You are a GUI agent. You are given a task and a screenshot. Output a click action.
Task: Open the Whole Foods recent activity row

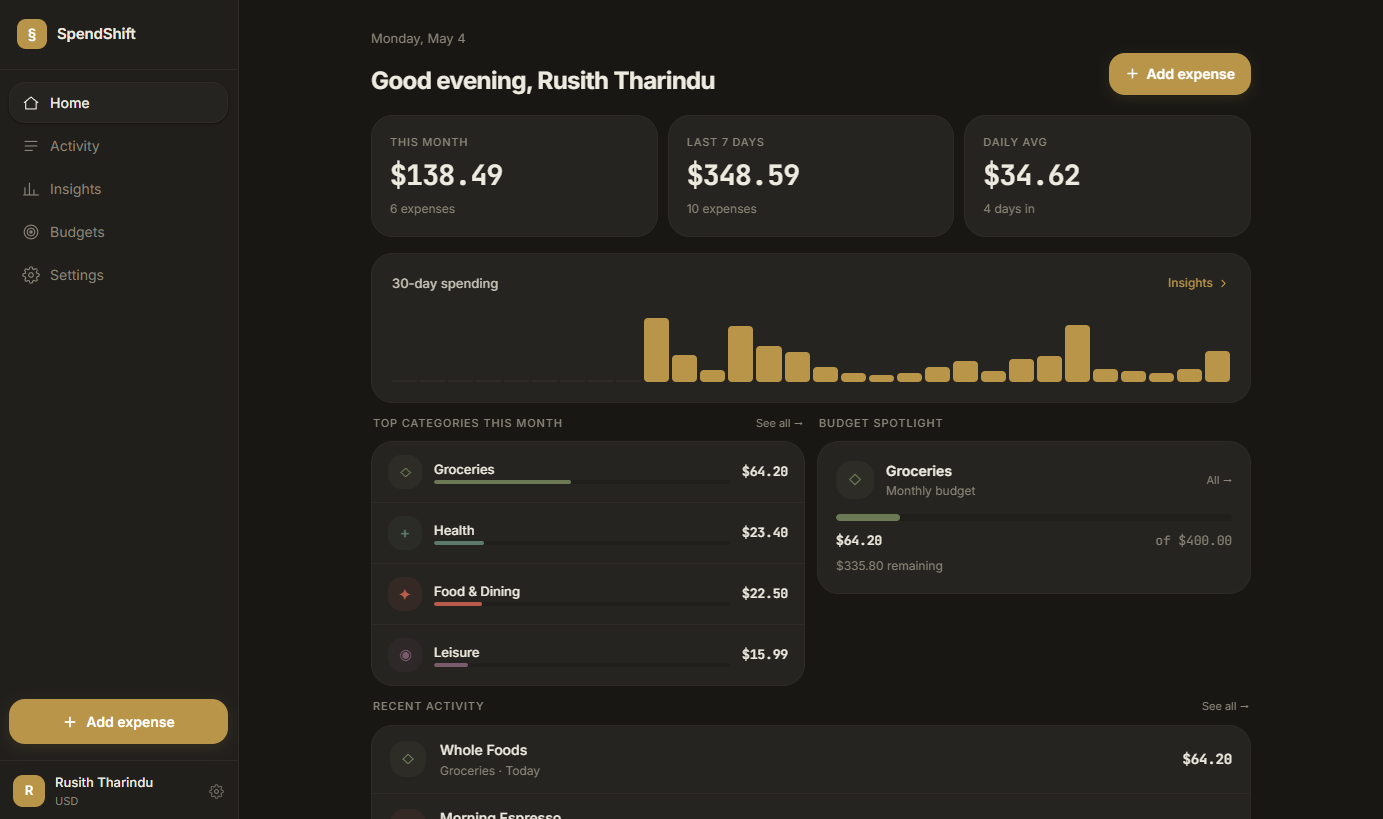pyautogui.click(x=811, y=760)
